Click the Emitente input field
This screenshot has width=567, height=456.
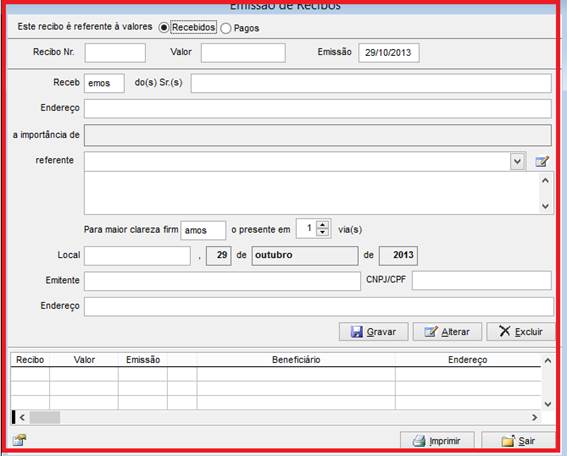[x=222, y=281]
